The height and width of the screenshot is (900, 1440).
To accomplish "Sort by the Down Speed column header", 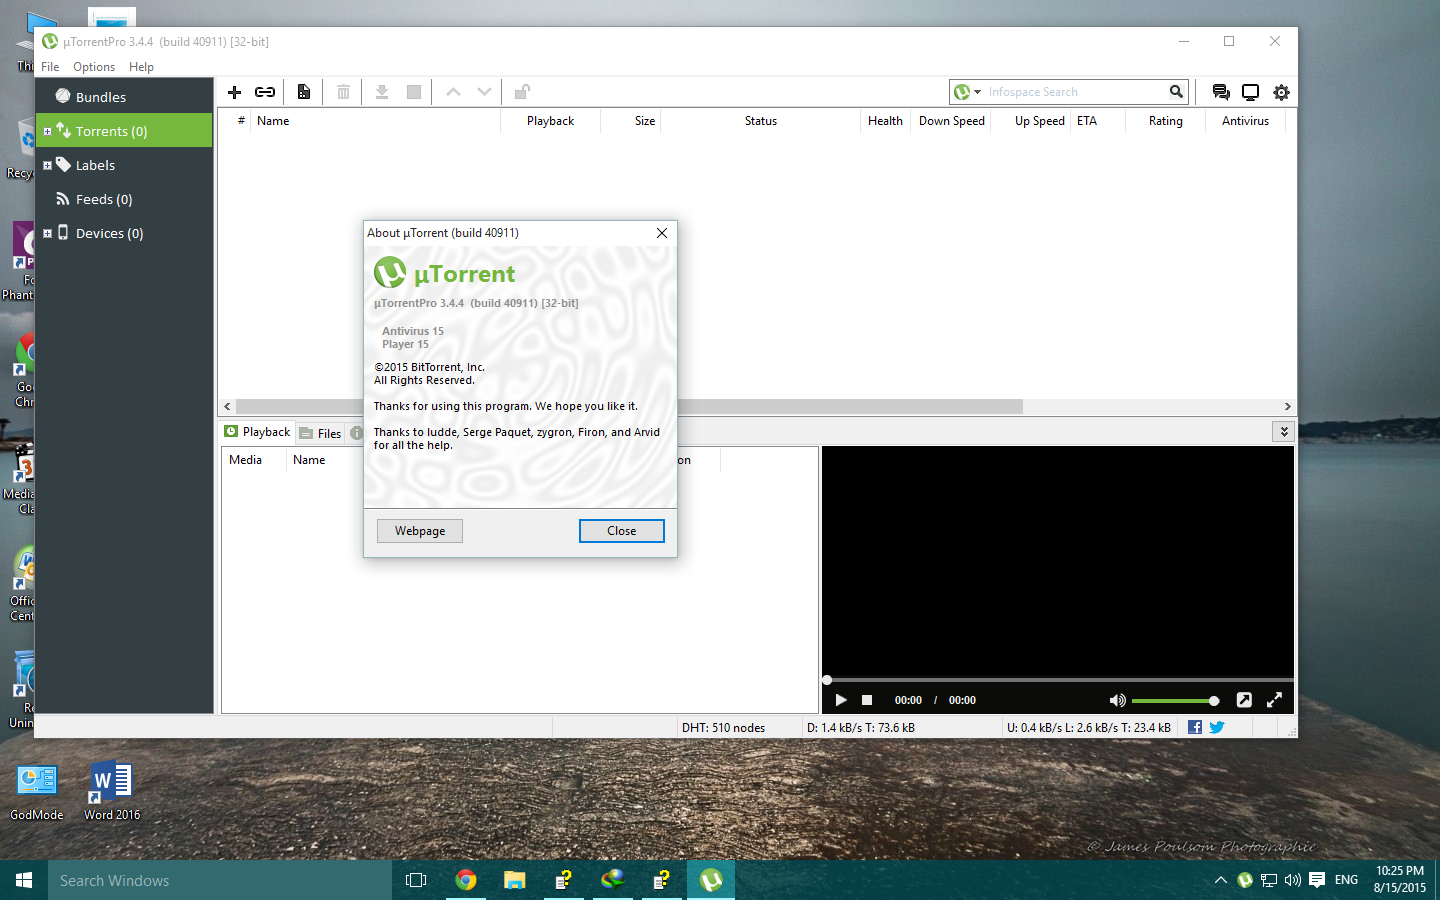I will (x=951, y=121).
